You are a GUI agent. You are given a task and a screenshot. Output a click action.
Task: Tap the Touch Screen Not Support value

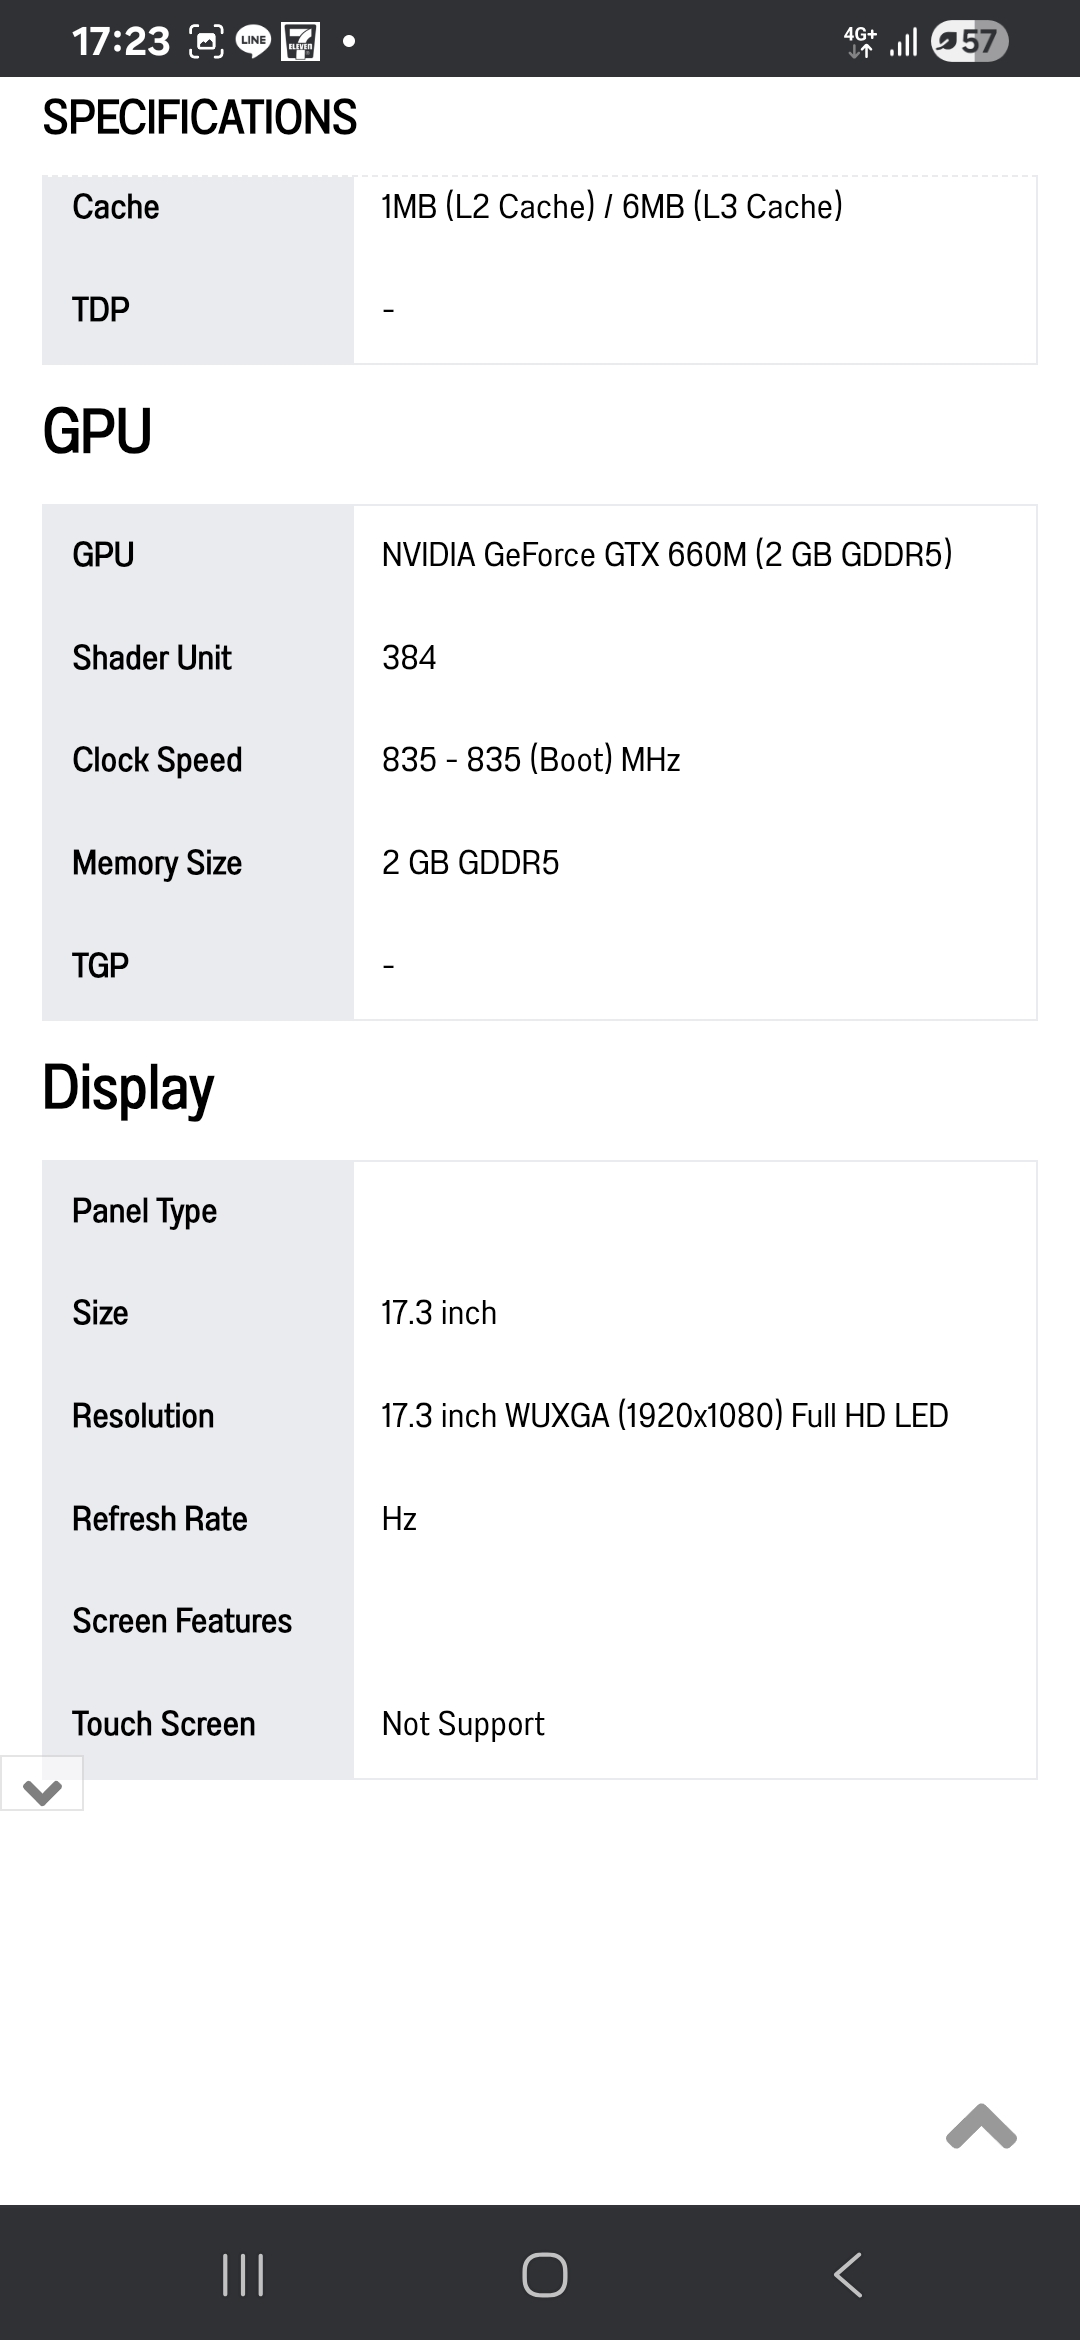(x=463, y=1724)
